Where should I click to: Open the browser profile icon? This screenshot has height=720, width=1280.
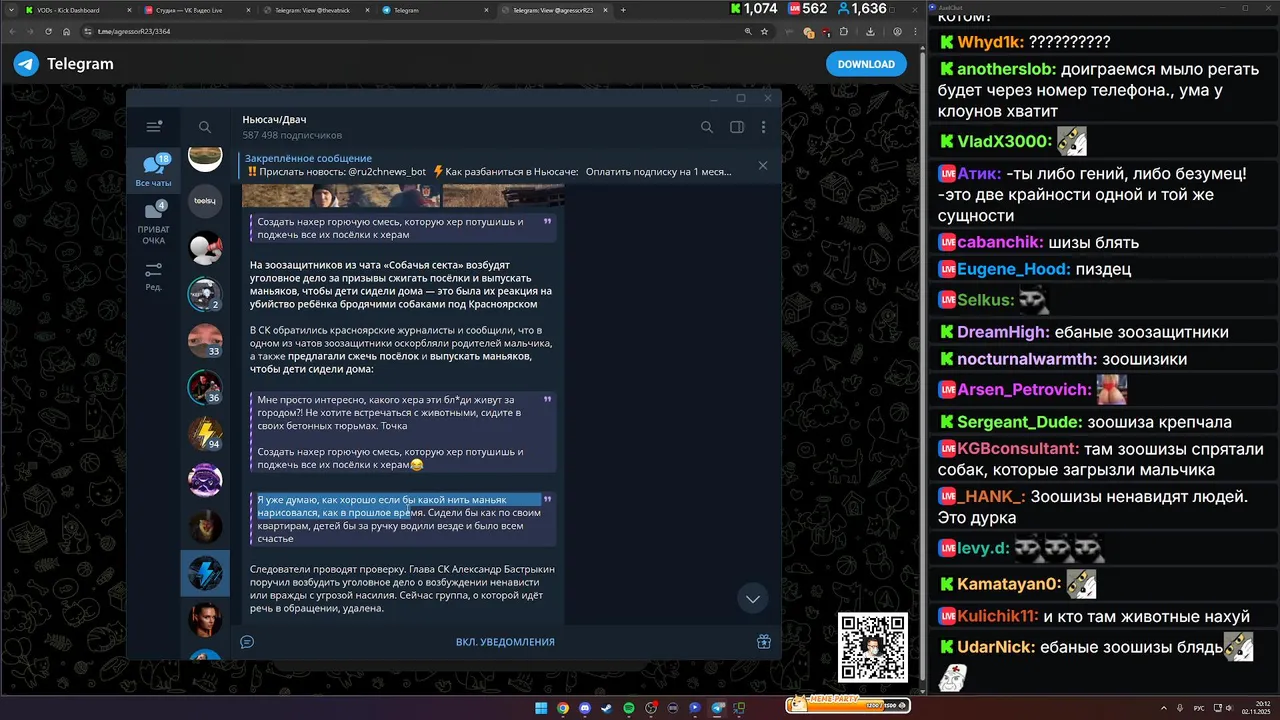pyautogui.click(x=897, y=31)
